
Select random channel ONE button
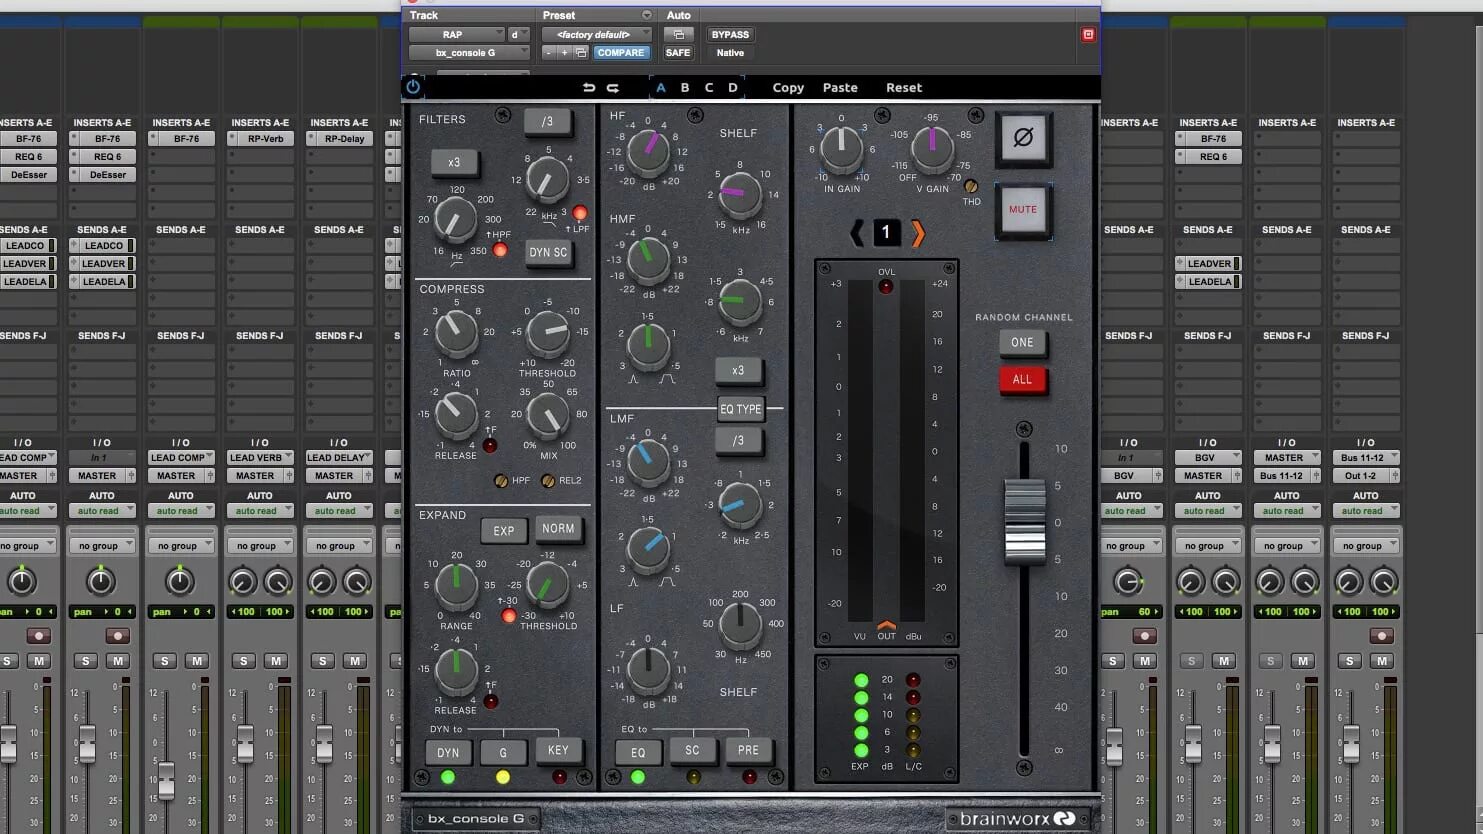[x=1022, y=342]
